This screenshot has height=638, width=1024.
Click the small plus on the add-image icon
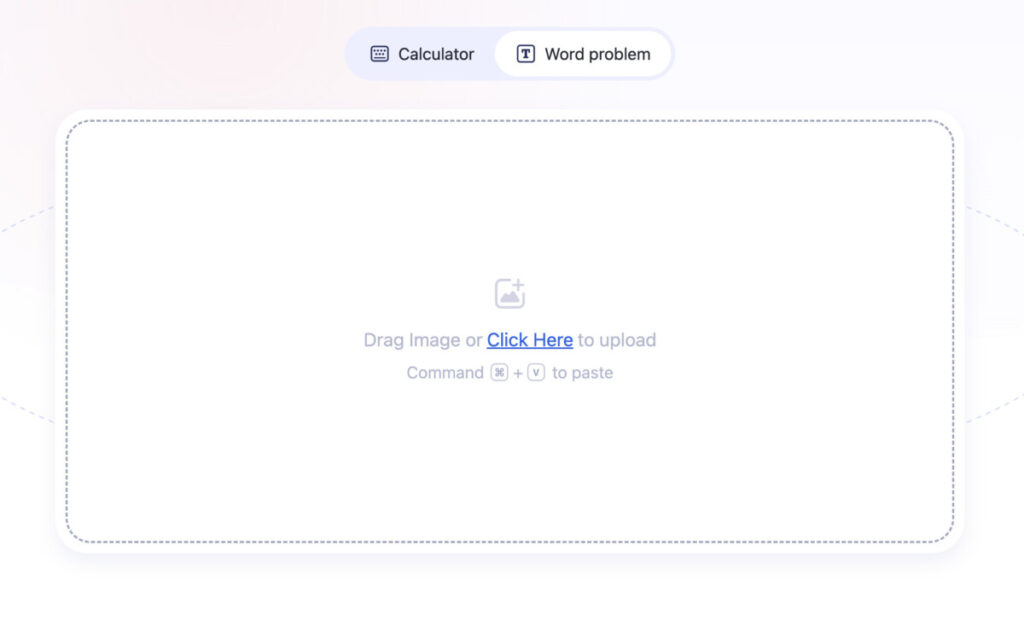coord(518,285)
